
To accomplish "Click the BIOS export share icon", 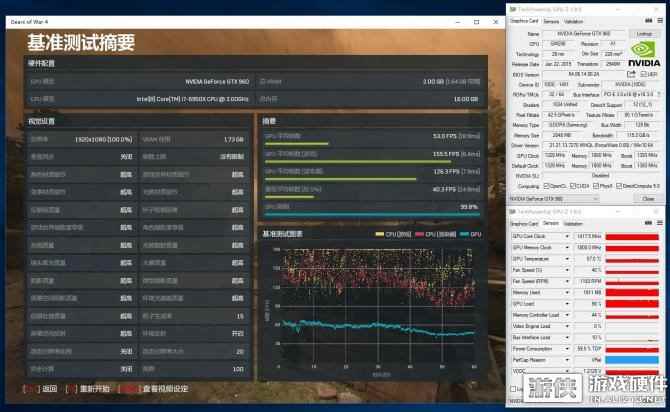I will coord(631,74).
